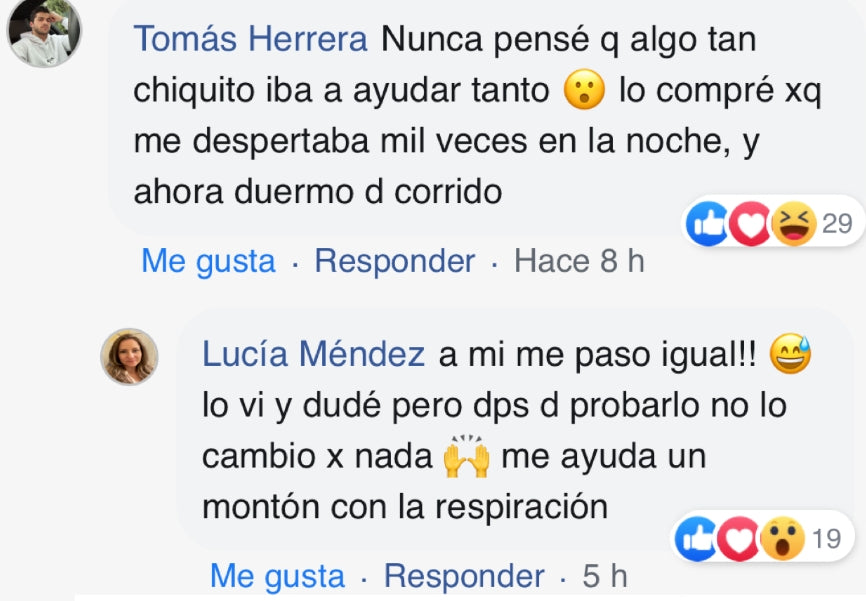Click Lucía Méndez's profile picture
Image resolution: width=866 pixels, height=601 pixels.
[129, 356]
